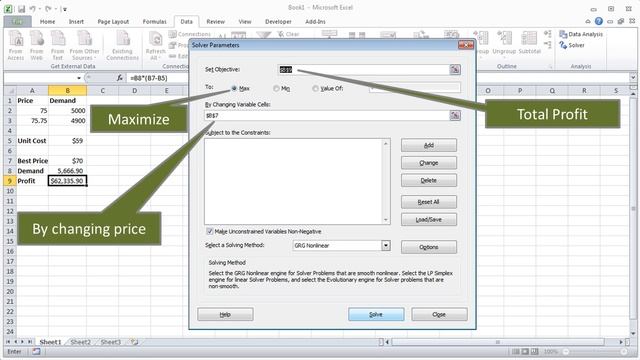The height and width of the screenshot is (360, 640).
Task: Select the Max radio button
Action: pyautogui.click(x=234, y=88)
